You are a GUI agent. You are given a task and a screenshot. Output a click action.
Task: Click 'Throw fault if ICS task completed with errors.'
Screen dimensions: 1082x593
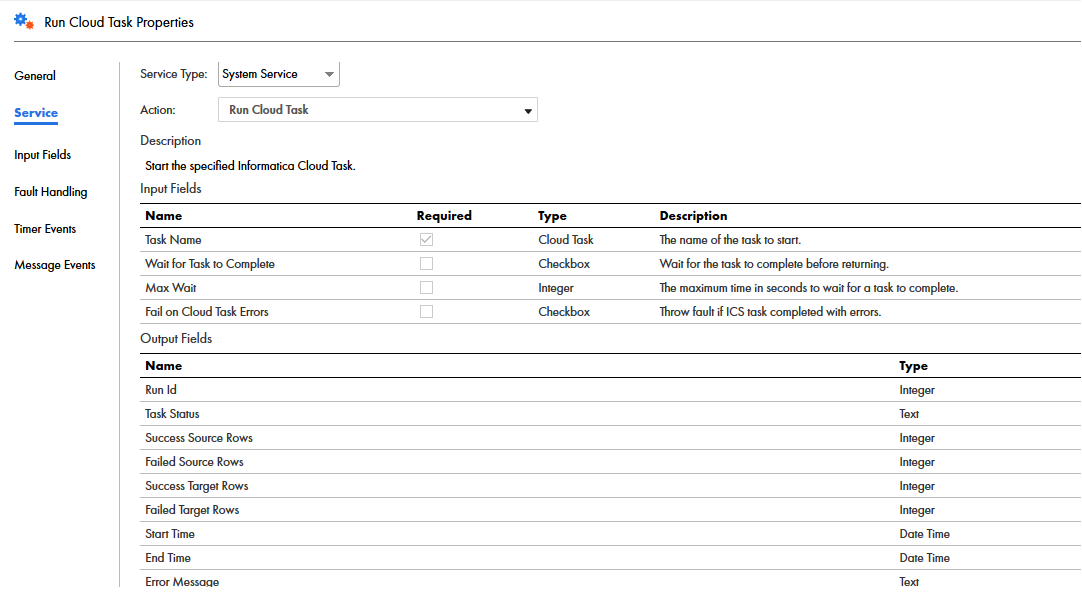(x=770, y=311)
